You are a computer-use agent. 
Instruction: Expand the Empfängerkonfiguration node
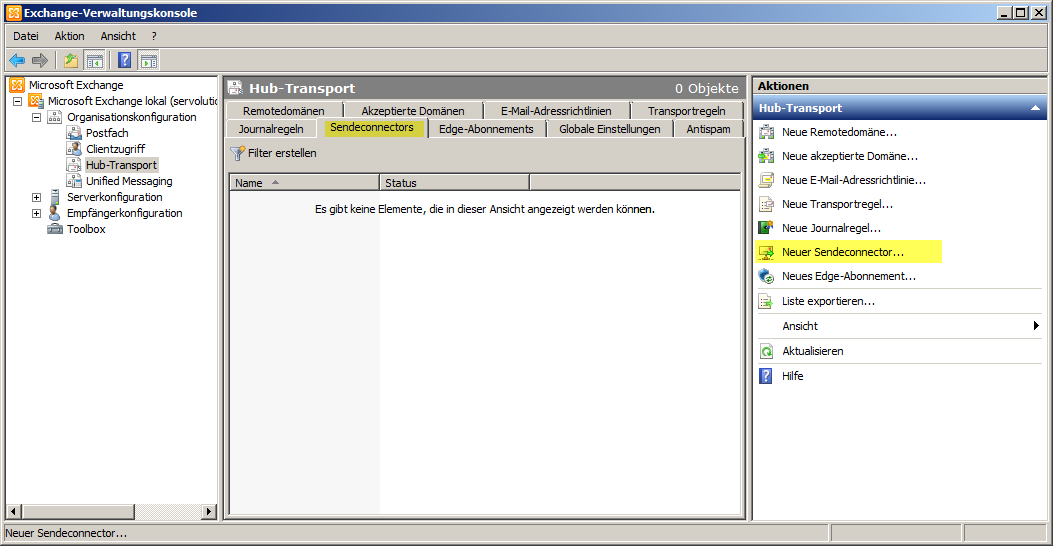click(36, 214)
